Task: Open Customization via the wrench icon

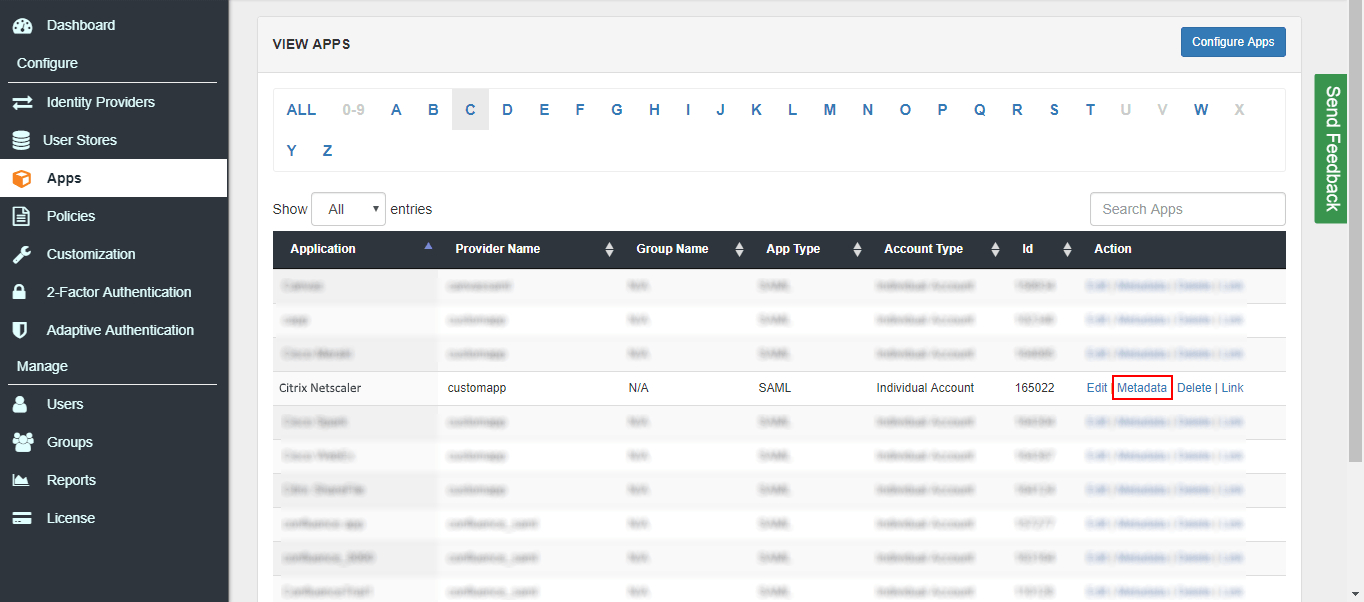Action: pyautogui.click(x=23, y=254)
